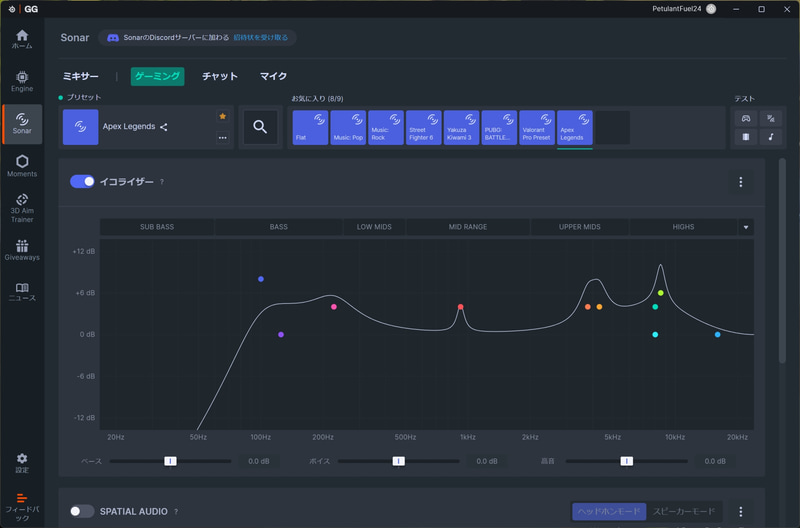Switch to the ゲーミング tab
Image resolution: width=800 pixels, height=528 pixels.
(158, 77)
